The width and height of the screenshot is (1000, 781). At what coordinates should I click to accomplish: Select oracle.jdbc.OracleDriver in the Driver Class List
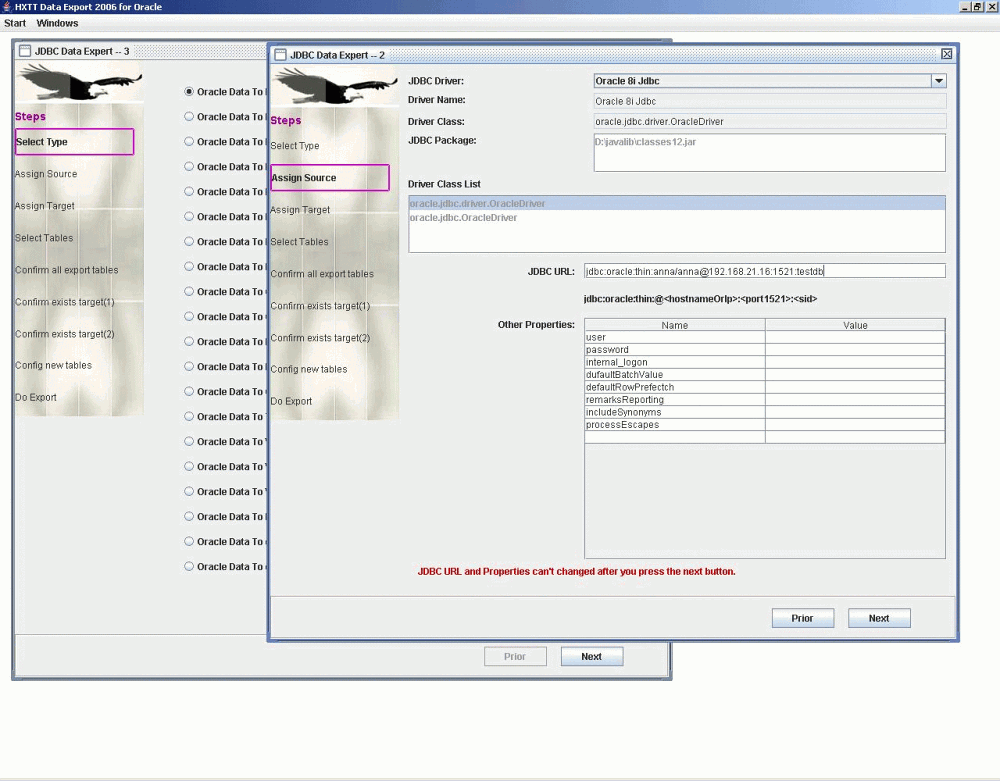pos(465,217)
